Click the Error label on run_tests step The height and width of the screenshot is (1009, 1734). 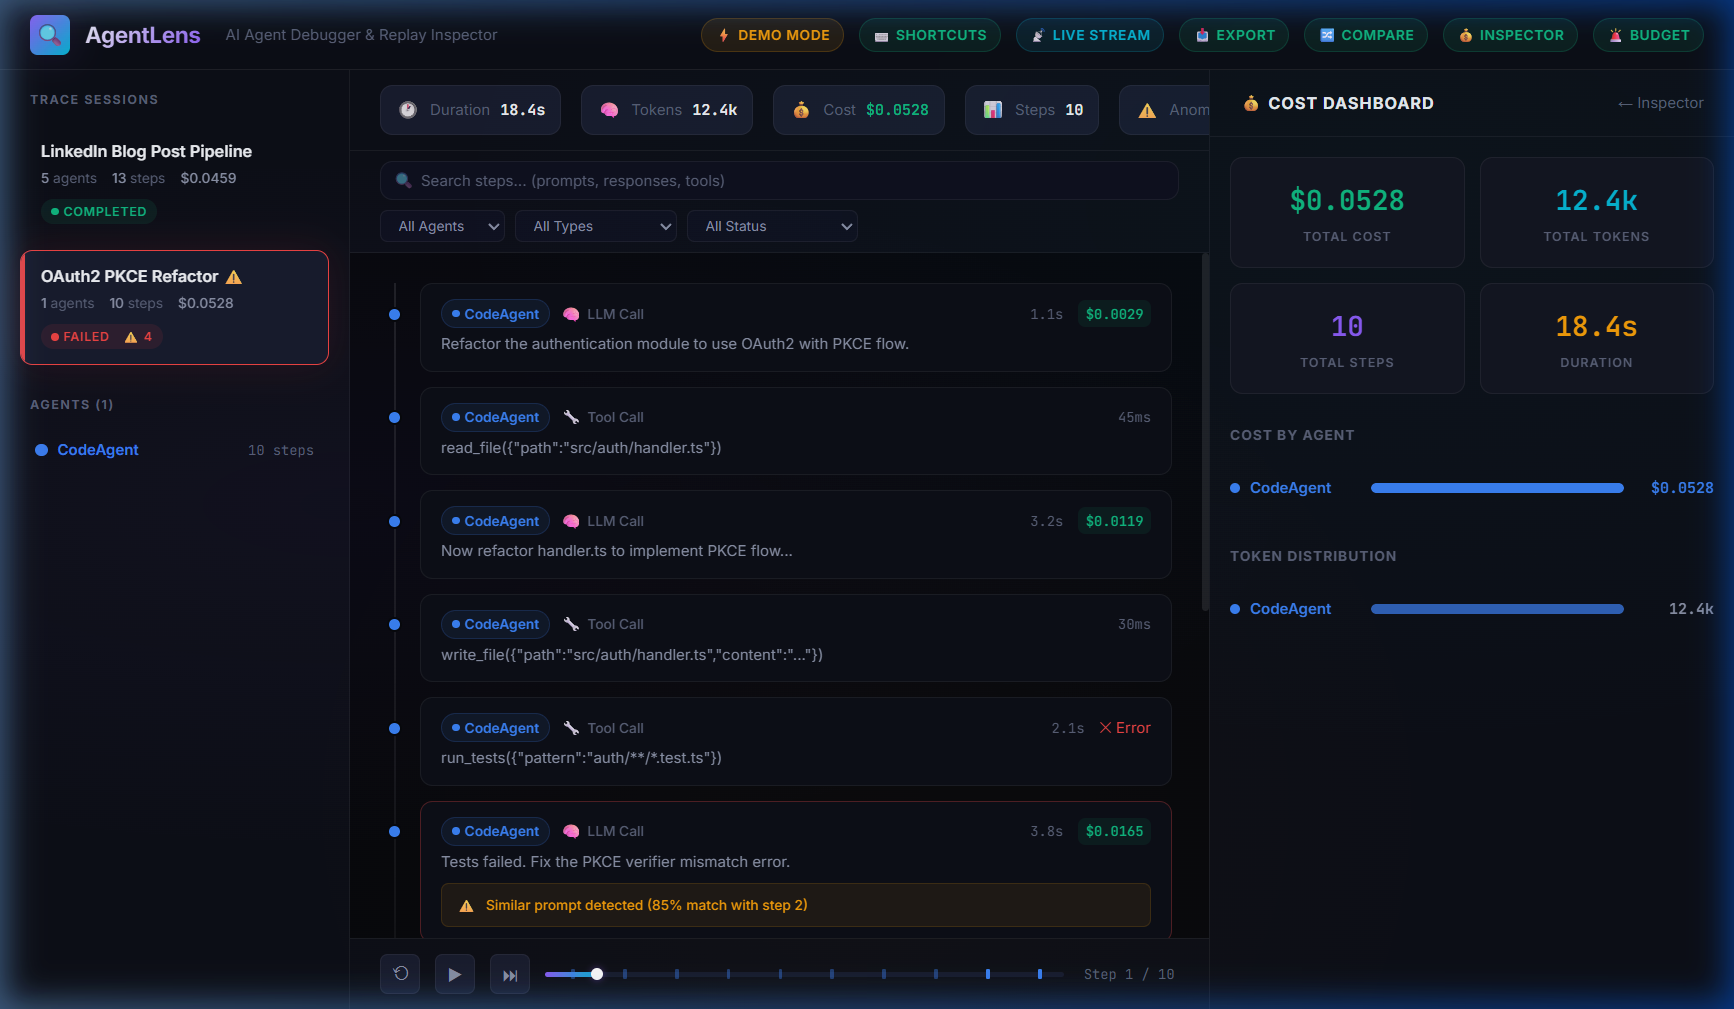1125,728
